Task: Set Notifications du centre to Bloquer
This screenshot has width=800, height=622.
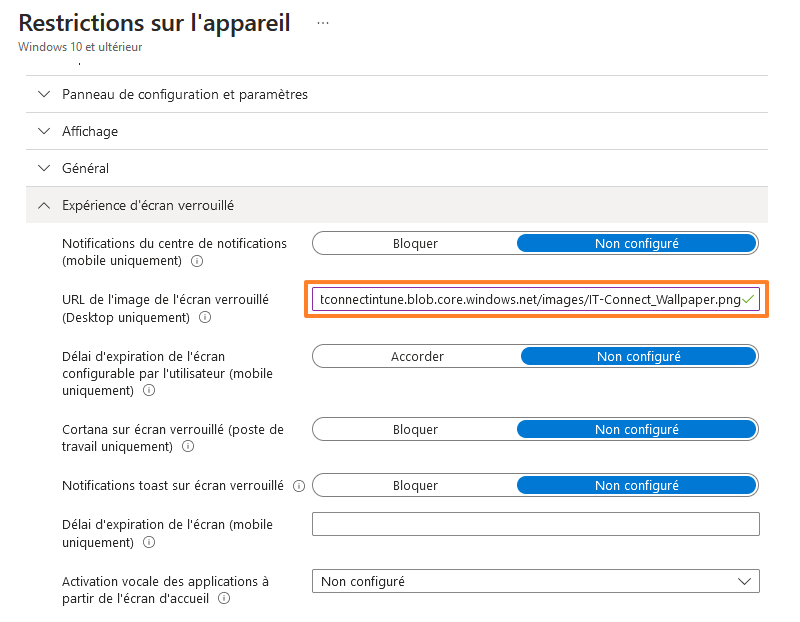Action: tap(415, 243)
